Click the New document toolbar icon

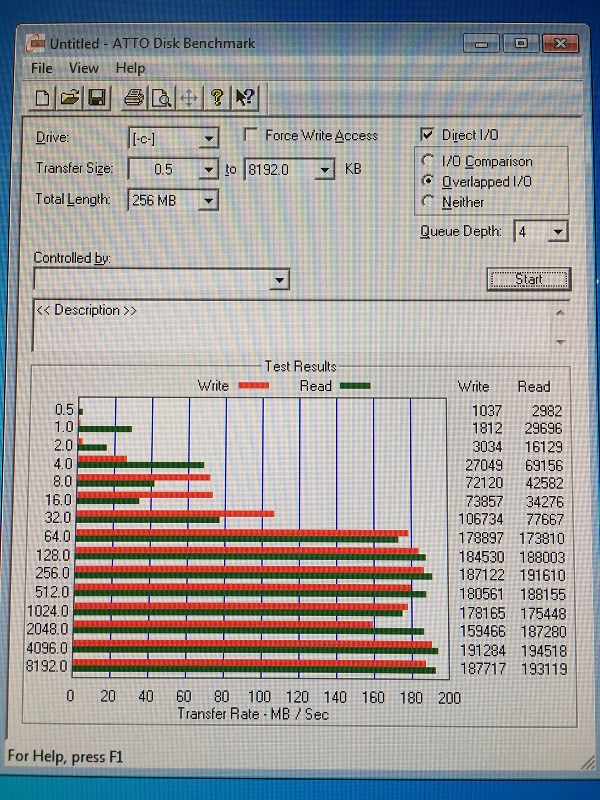(x=42, y=97)
